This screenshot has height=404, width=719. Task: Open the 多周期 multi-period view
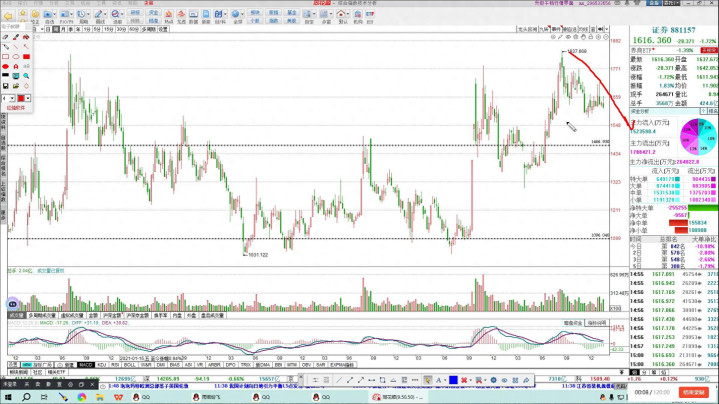tap(149, 29)
